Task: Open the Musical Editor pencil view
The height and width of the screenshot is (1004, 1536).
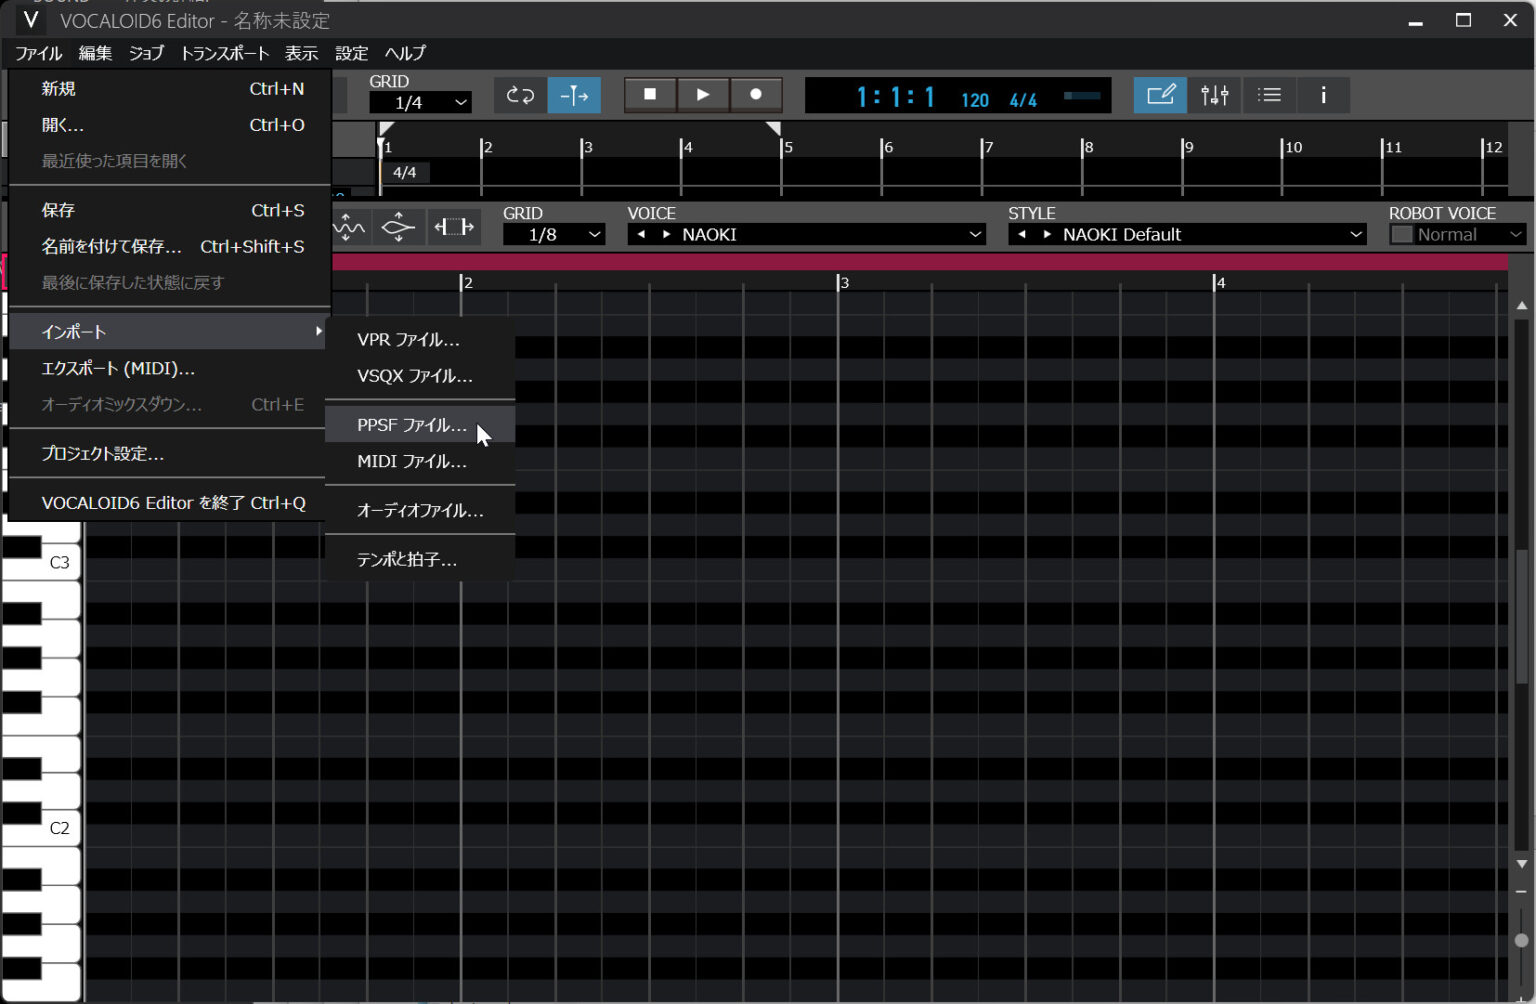Action: pos(1160,95)
